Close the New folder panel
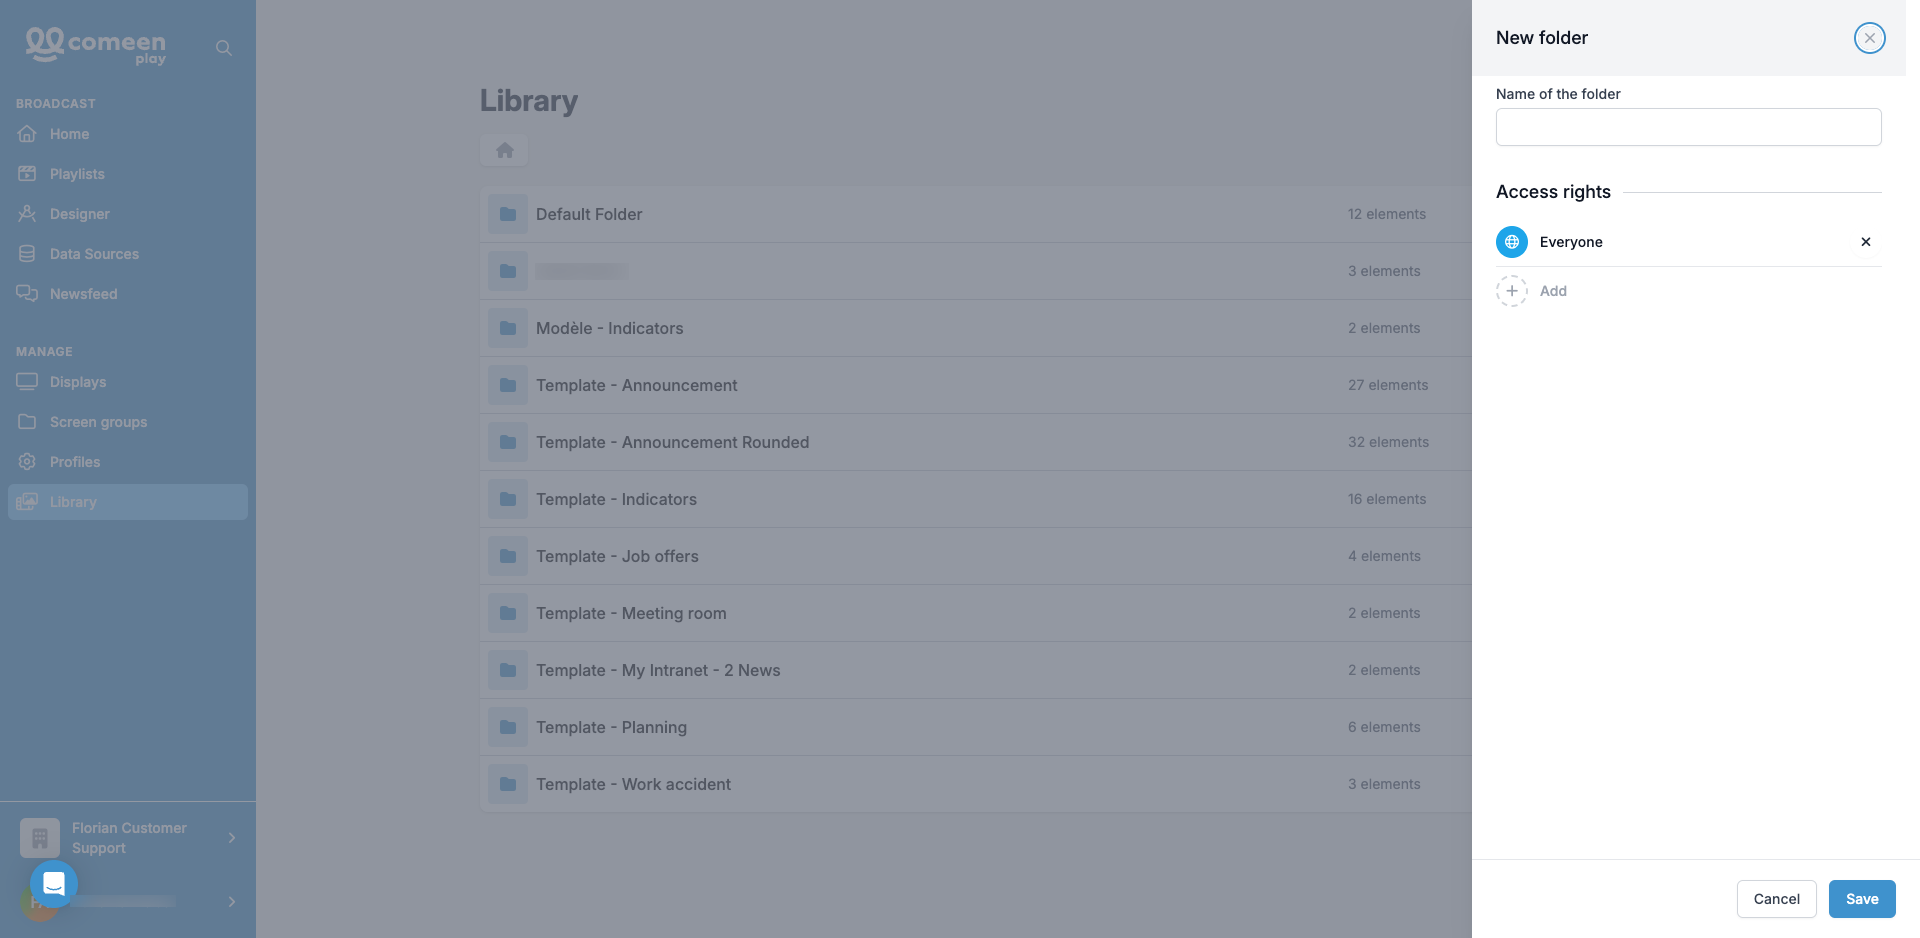This screenshot has height=938, width=1920. pyautogui.click(x=1869, y=38)
